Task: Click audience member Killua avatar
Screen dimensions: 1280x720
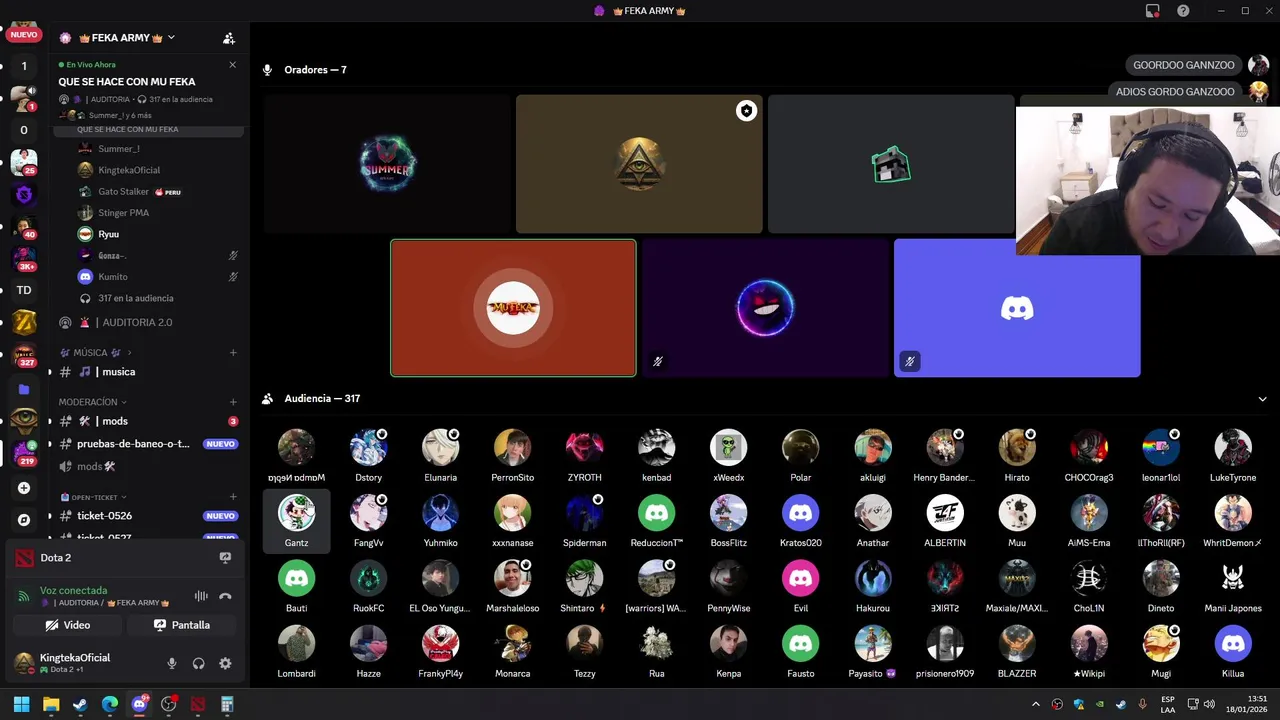Action: click(x=1233, y=644)
